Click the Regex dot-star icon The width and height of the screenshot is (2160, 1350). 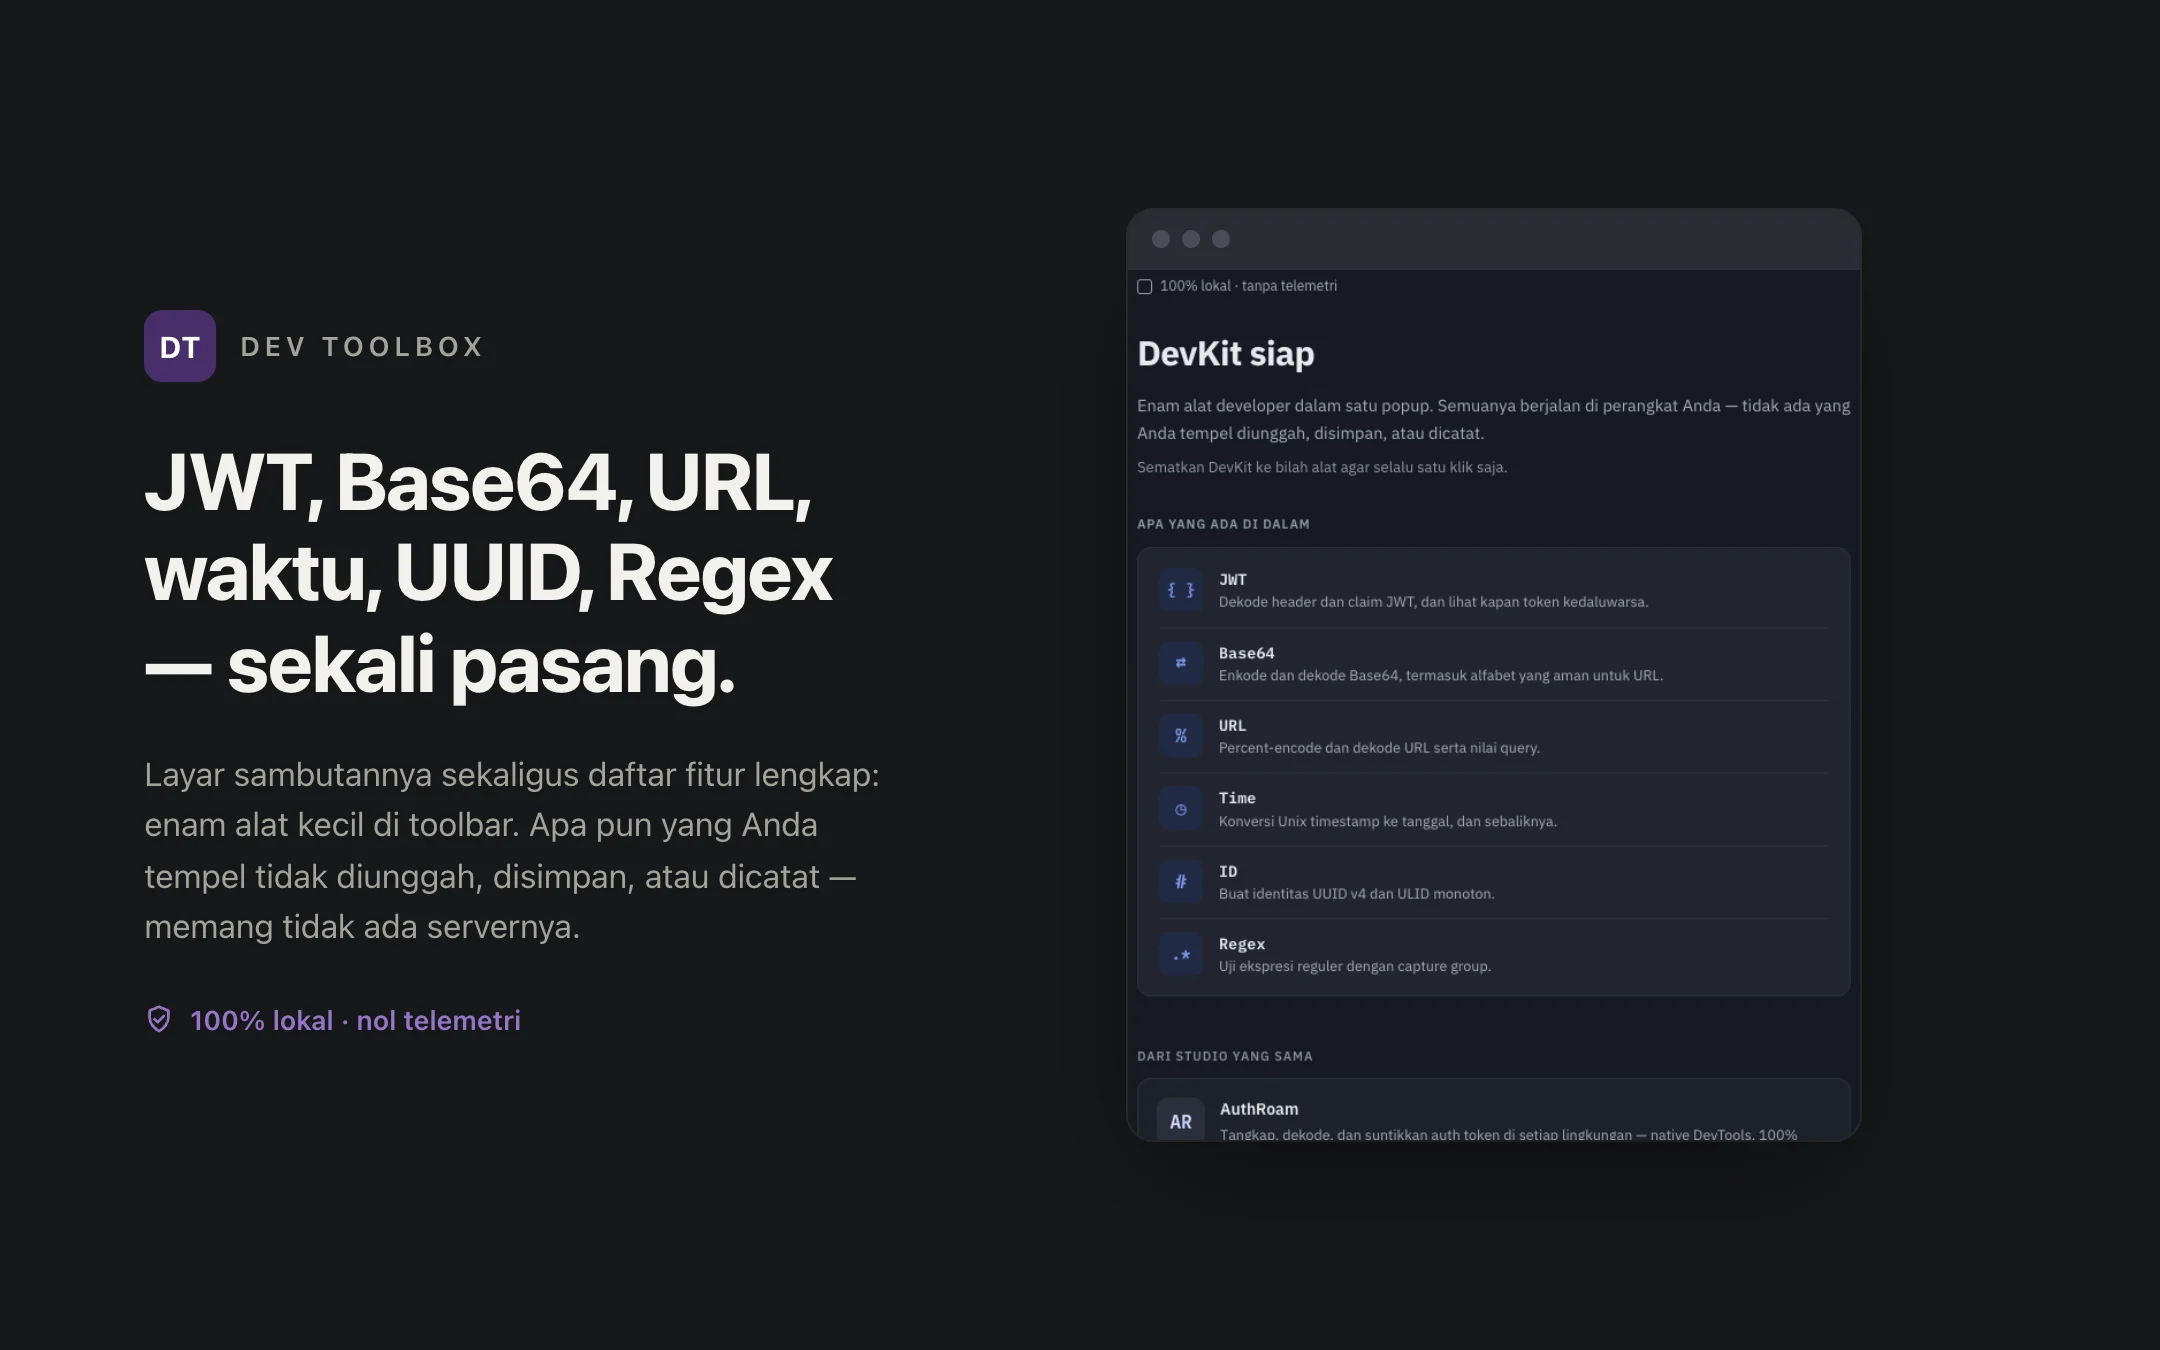(x=1181, y=955)
